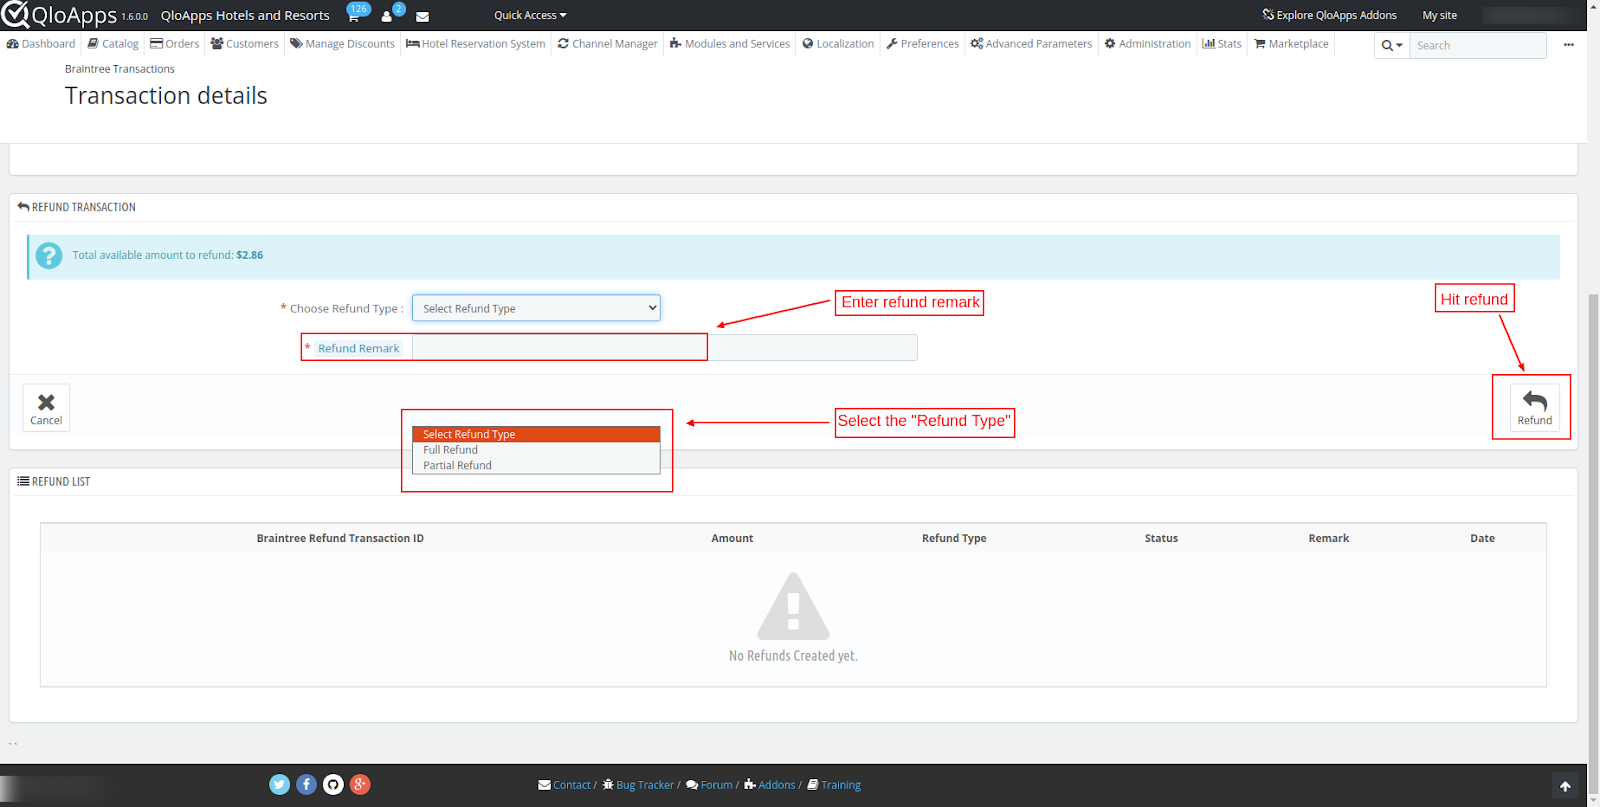Click the Facebook icon in the footer
The image size is (1600, 807).
pos(307,785)
